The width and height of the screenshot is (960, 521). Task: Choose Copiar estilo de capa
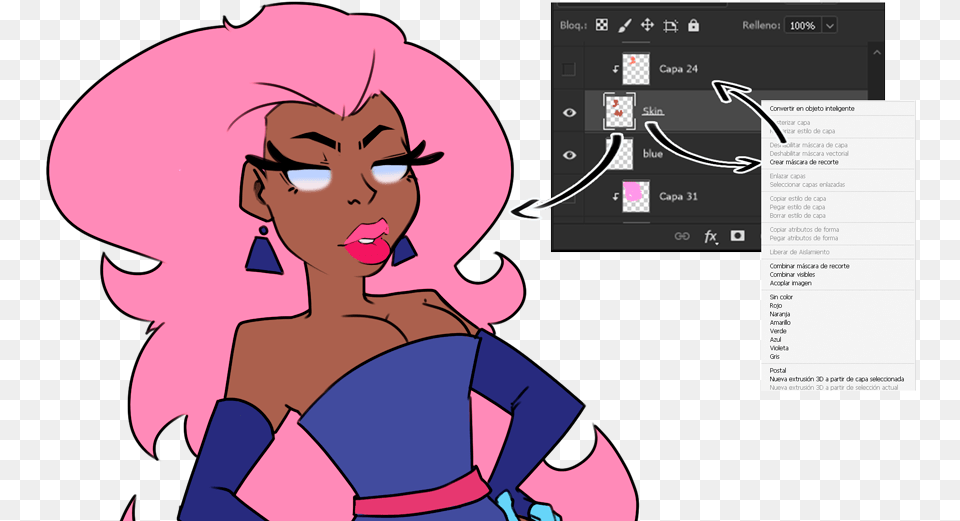[x=798, y=199]
